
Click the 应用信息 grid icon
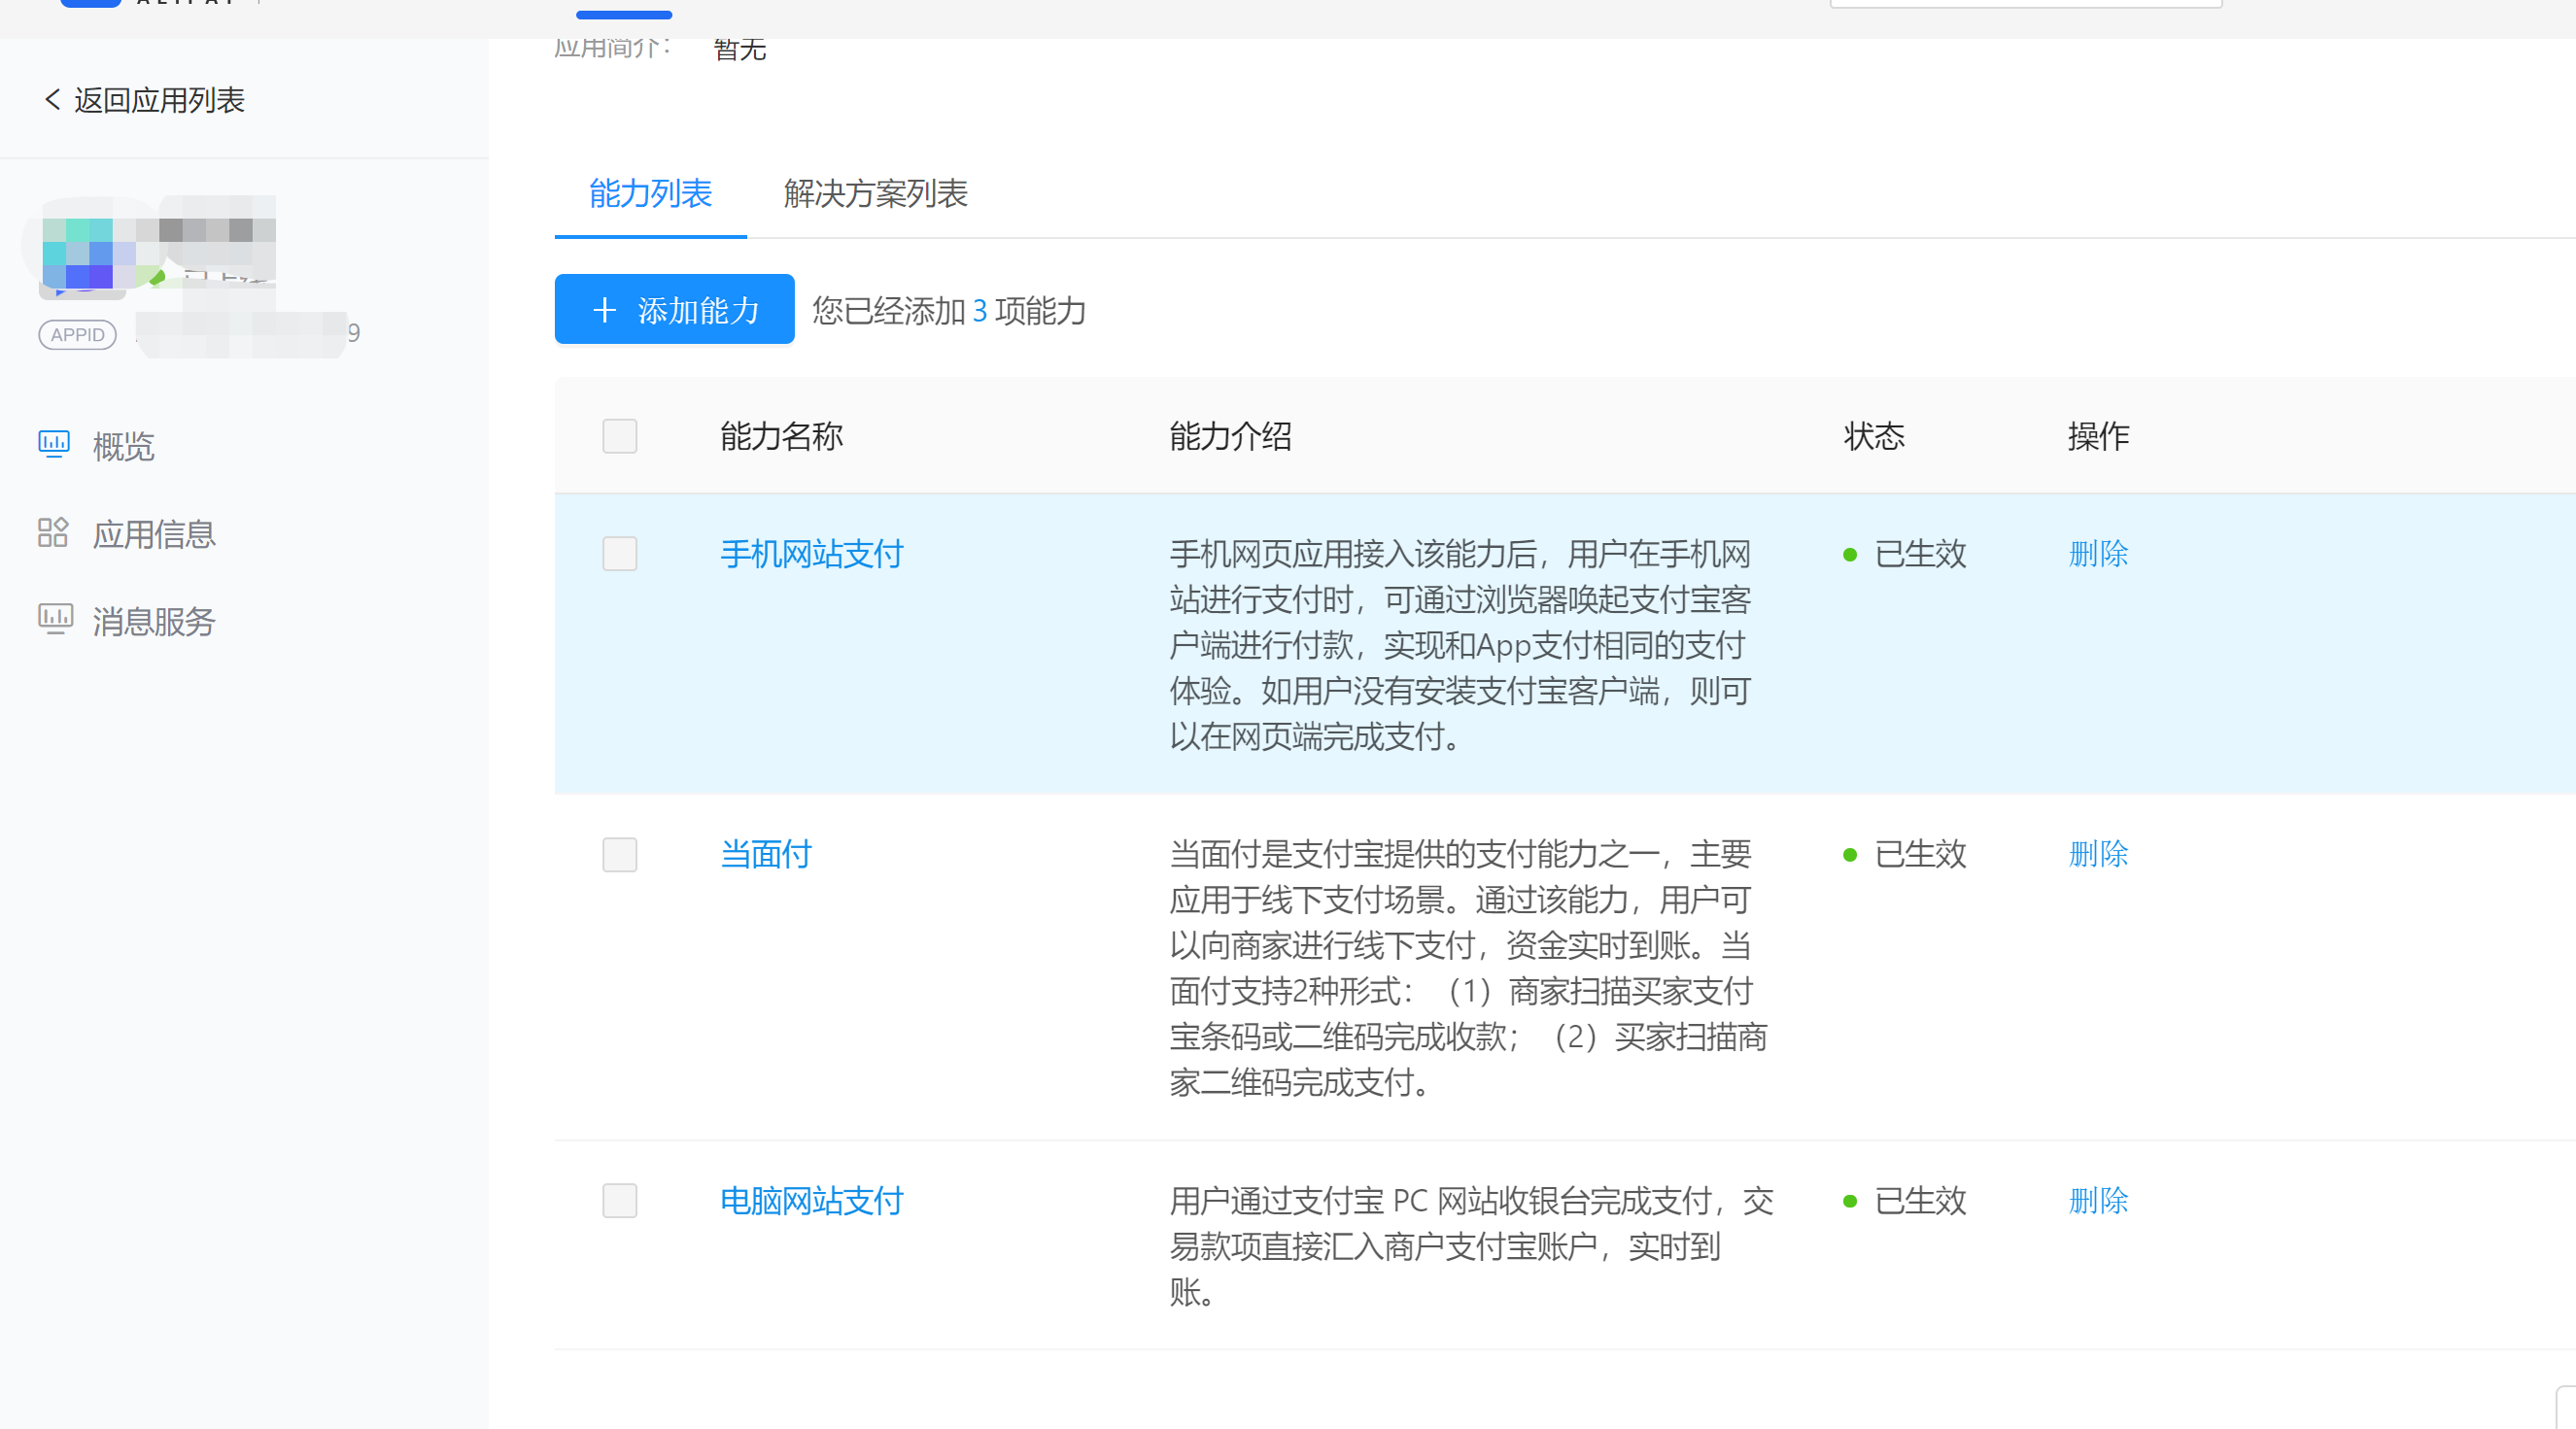click(x=53, y=533)
